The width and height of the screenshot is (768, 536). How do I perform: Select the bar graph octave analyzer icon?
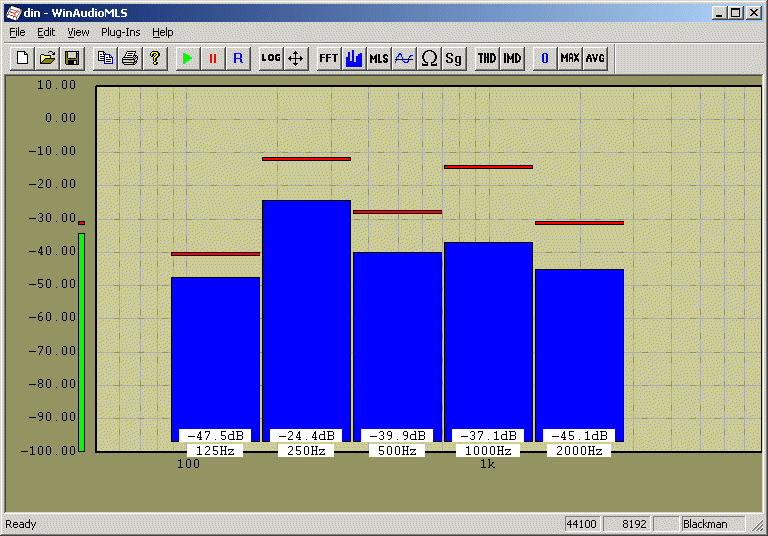pos(353,58)
